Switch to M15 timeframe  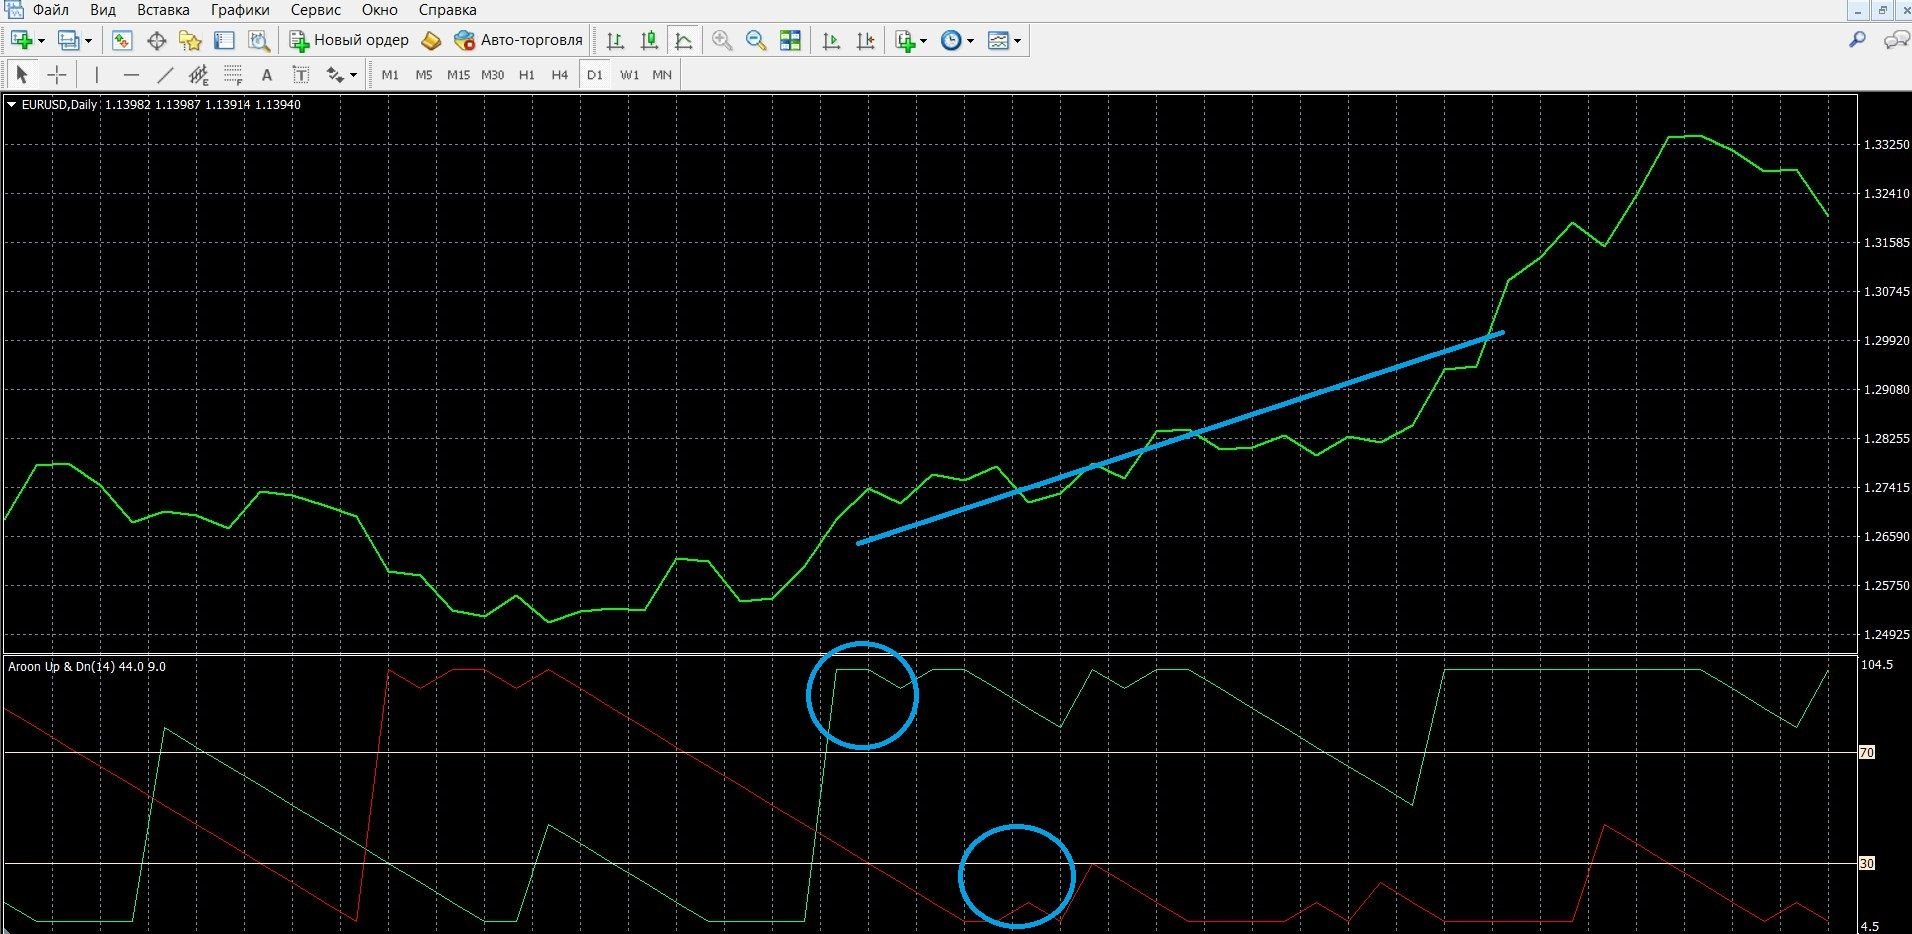[x=458, y=75]
